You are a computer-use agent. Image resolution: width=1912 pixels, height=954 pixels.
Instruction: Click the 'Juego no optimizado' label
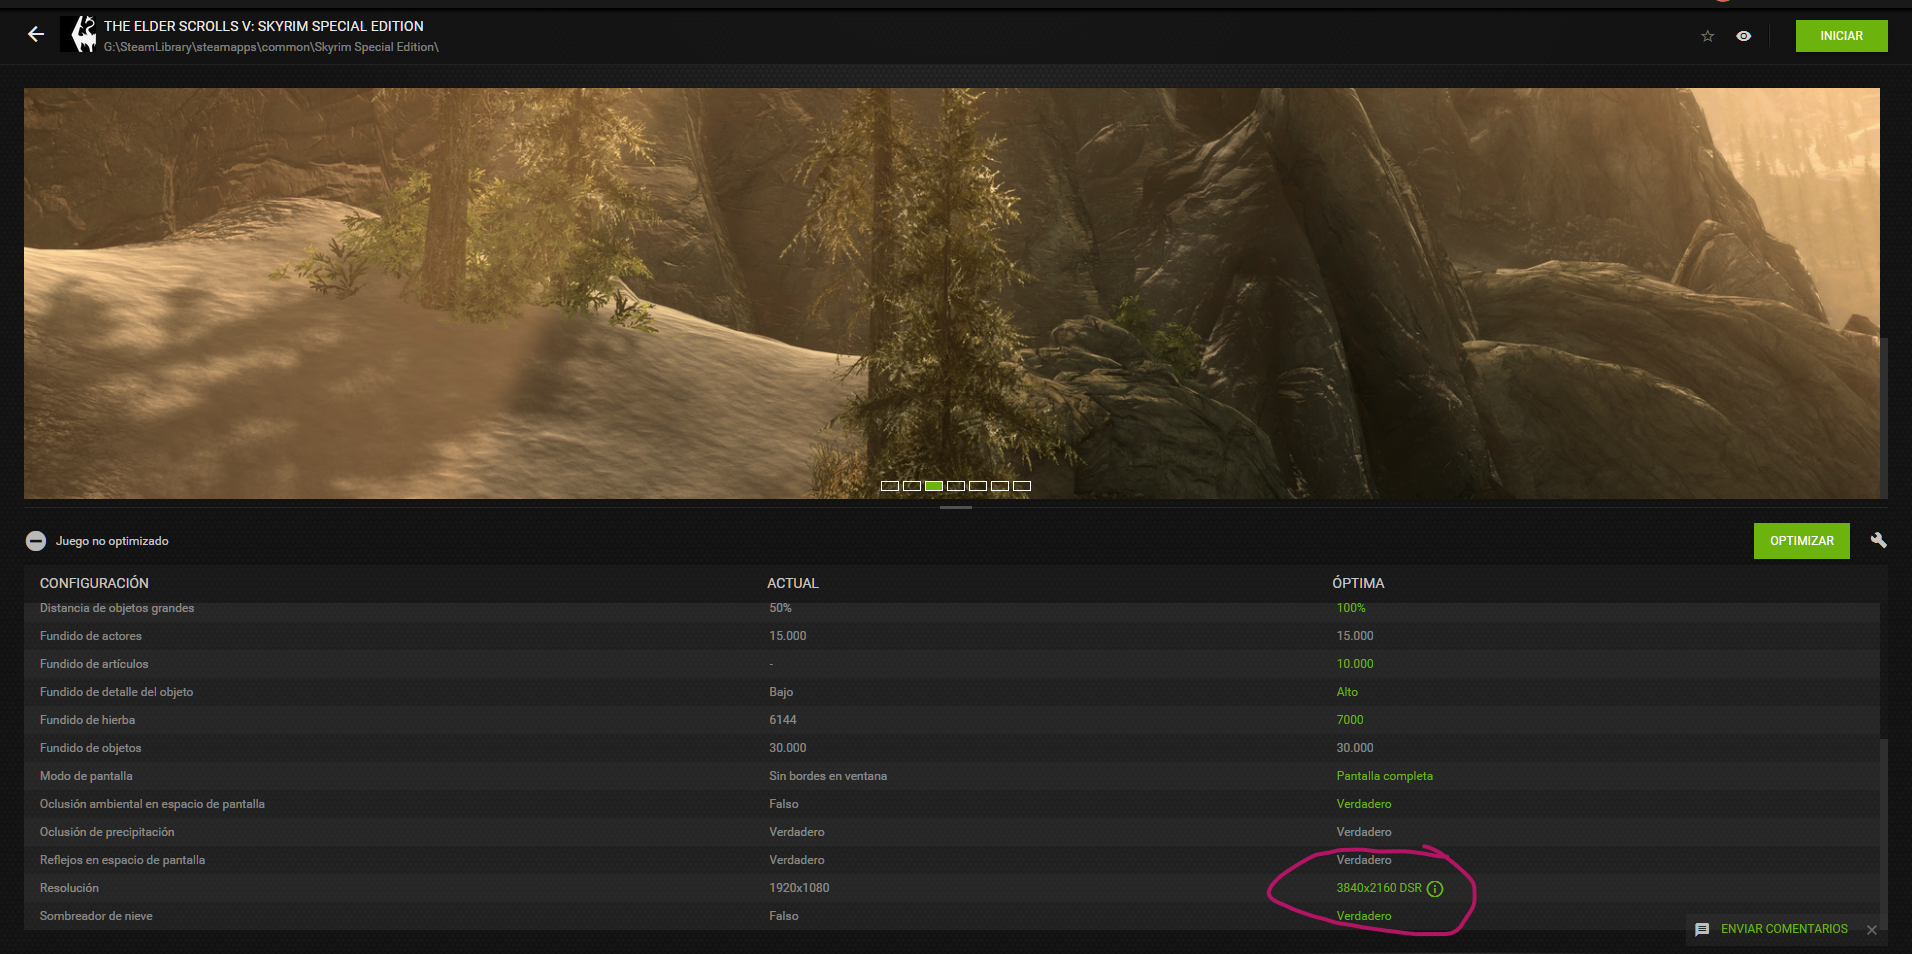112,541
